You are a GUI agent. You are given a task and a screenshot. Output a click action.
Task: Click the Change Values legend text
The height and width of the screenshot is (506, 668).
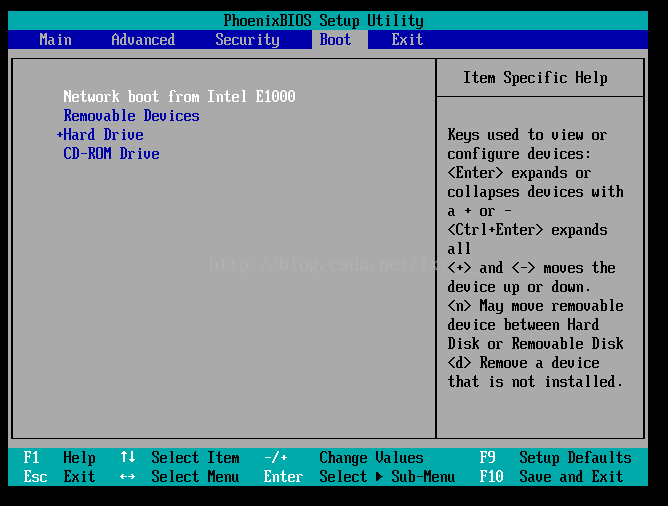pyautogui.click(x=371, y=458)
